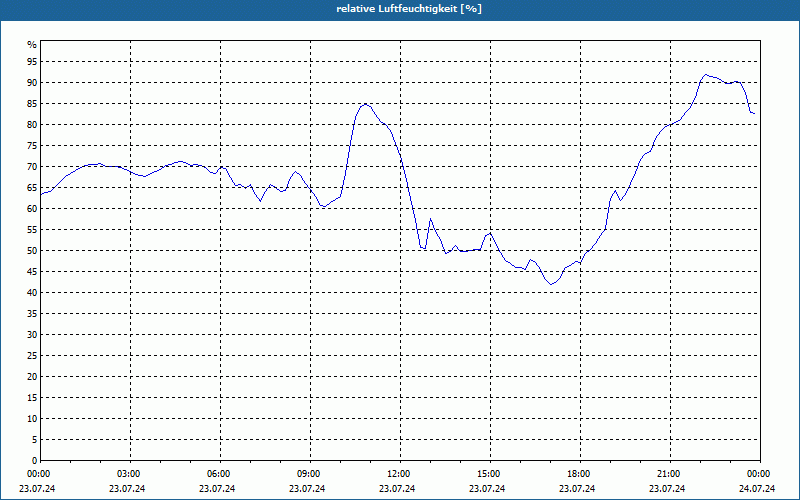Select the y-axis value 65
Viewport: 800px width, 500px height.
tap(32, 188)
